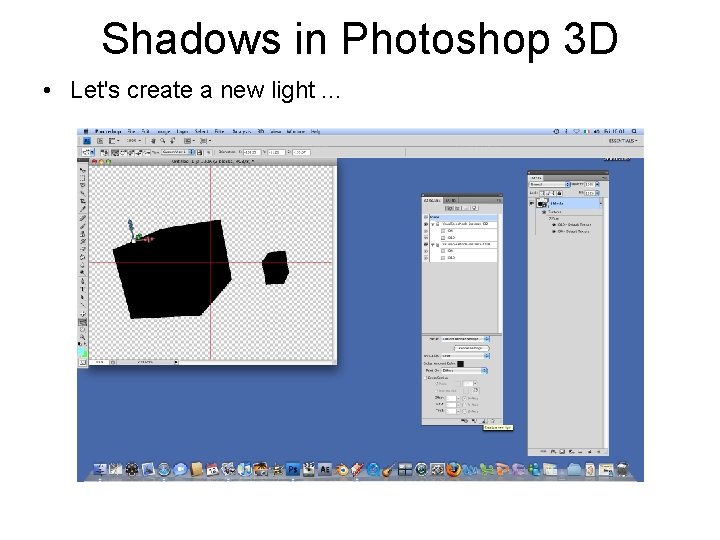Open the Essentials workspace switcher
This screenshot has width=720, height=540.
click(623, 141)
